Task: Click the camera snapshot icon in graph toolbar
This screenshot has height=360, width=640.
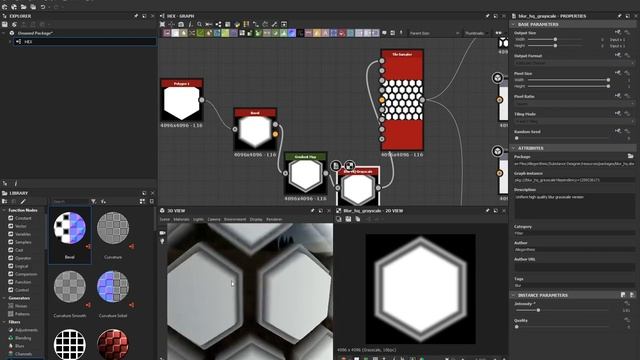Action: (x=181, y=24)
